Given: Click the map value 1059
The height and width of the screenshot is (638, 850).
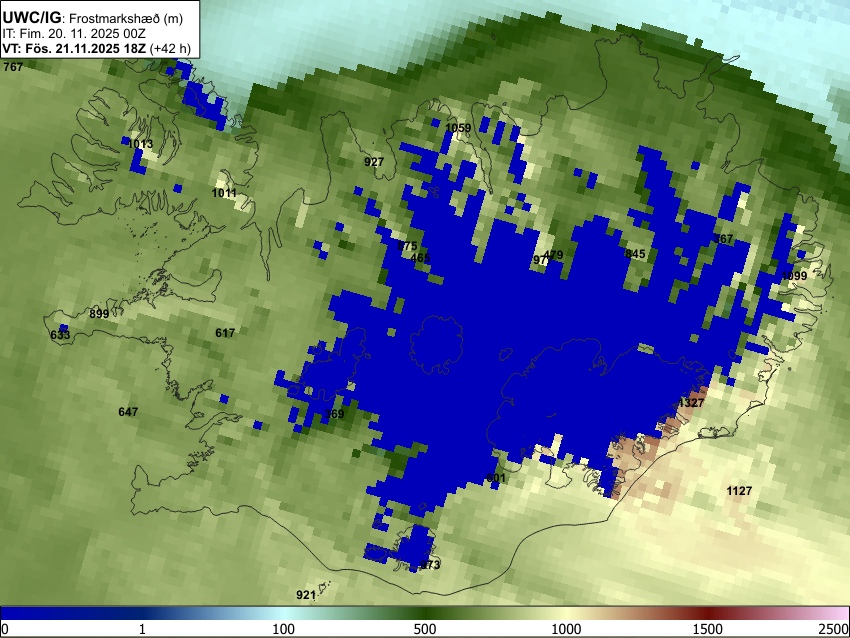Looking at the screenshot, I should click(458, 128).
